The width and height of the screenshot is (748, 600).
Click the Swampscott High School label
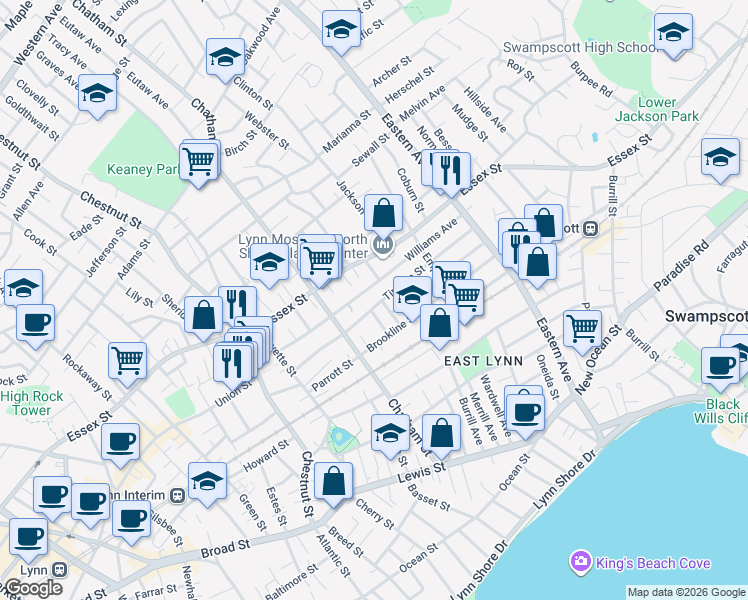580,48
